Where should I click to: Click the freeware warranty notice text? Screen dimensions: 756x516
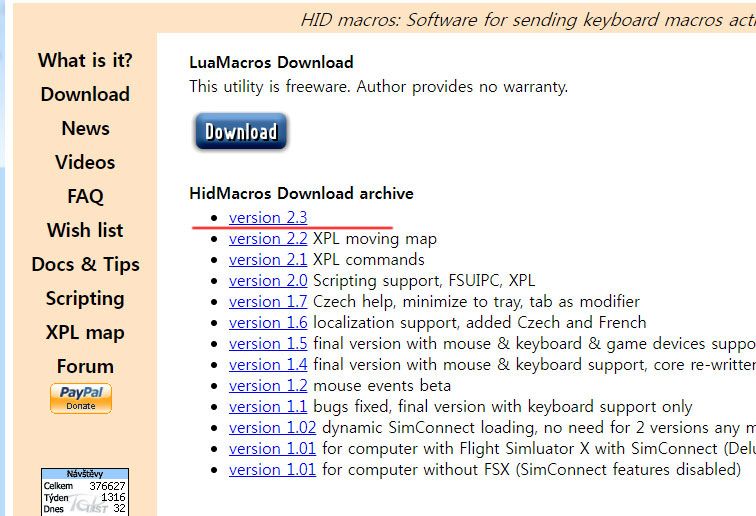point(378,87)
